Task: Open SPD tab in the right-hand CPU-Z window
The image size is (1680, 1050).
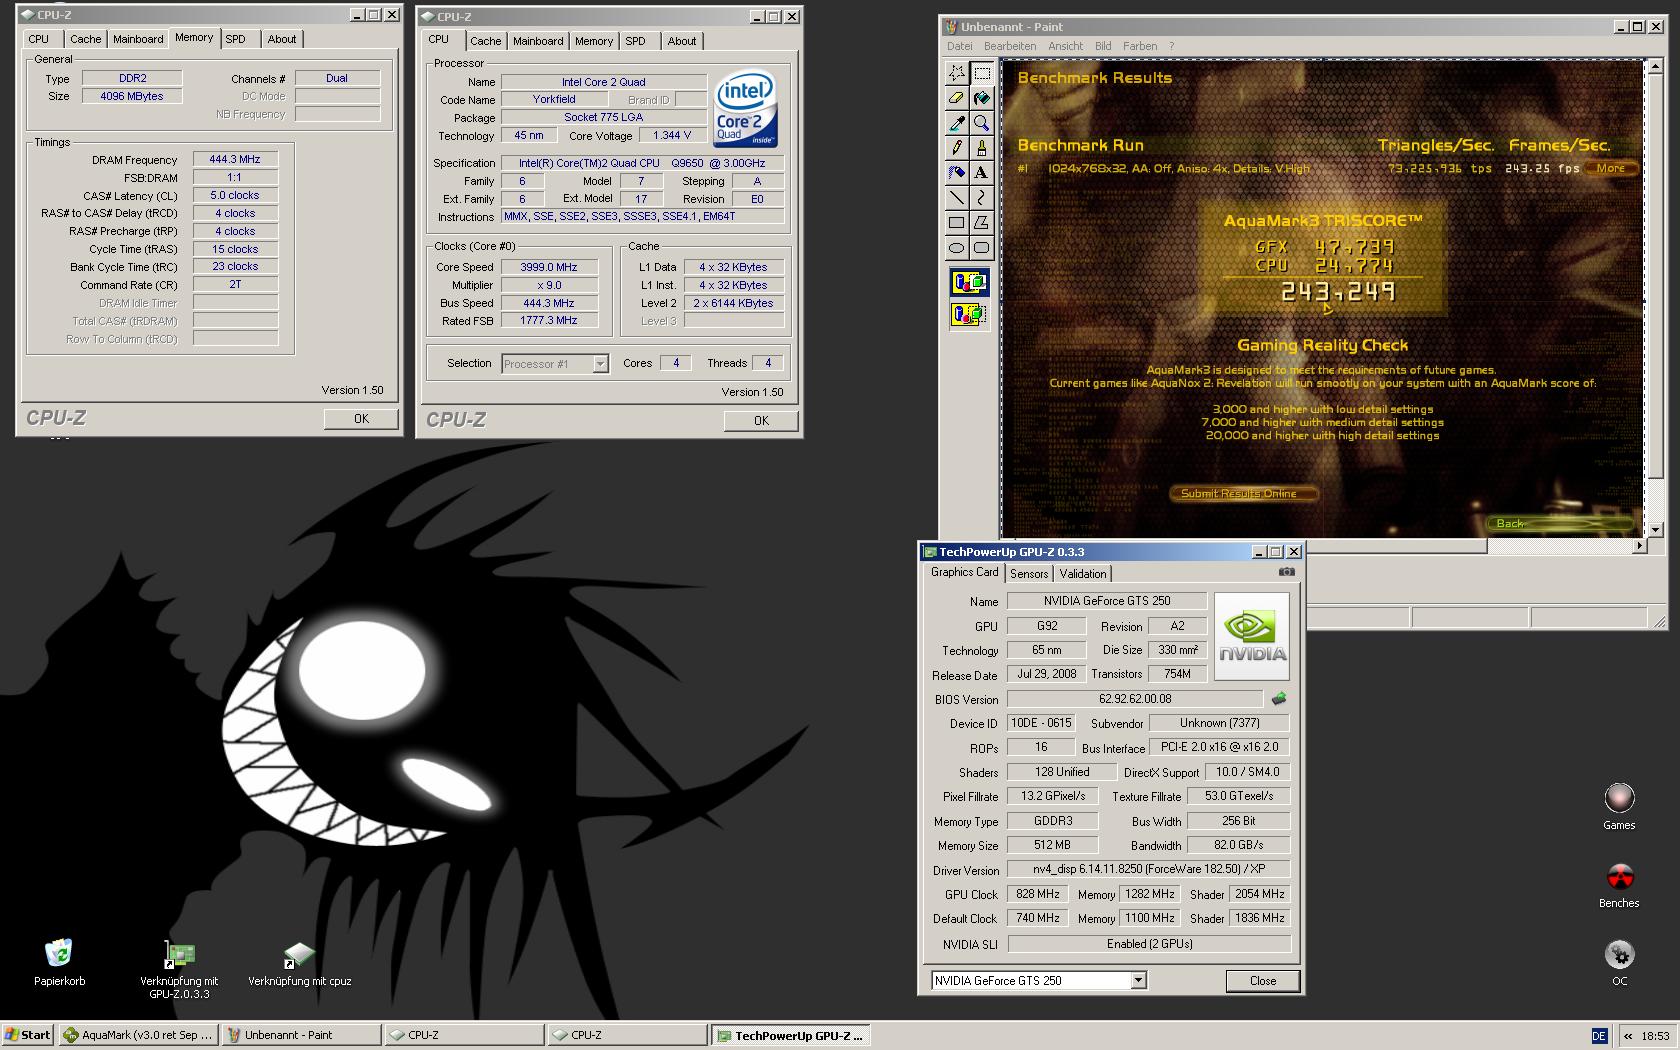Action: coord(635,41)
